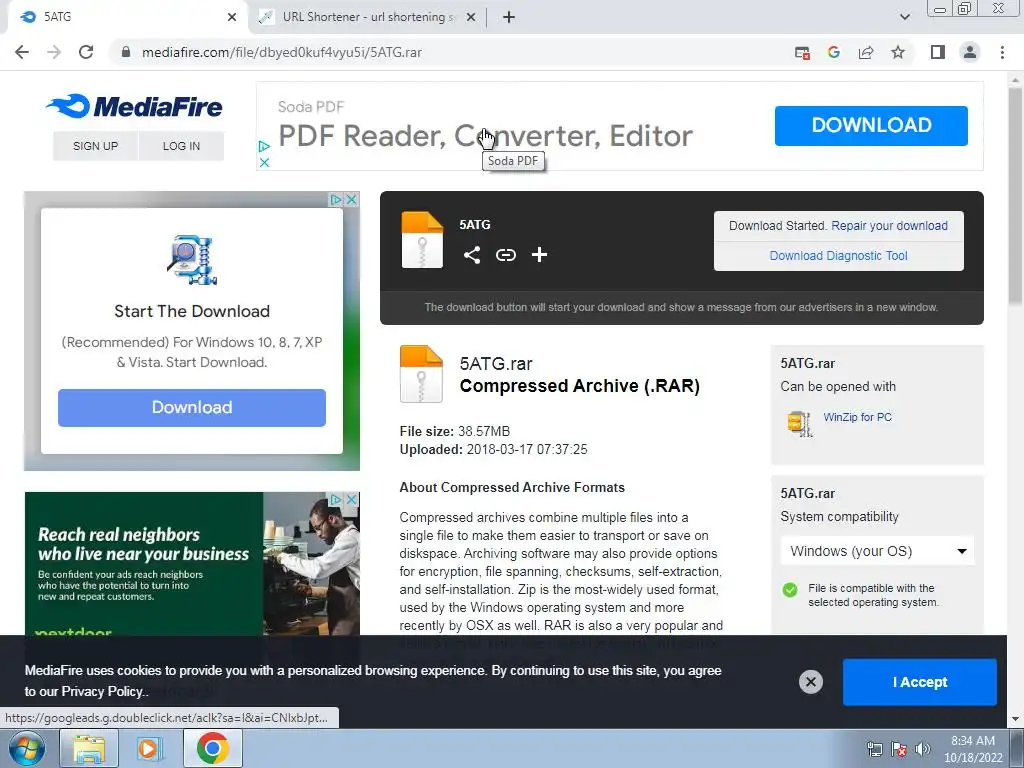Image resolution: width=1024 pixels, height=768 pixels.
Task: Click the Nextdoor ad image
Action: 192,564
